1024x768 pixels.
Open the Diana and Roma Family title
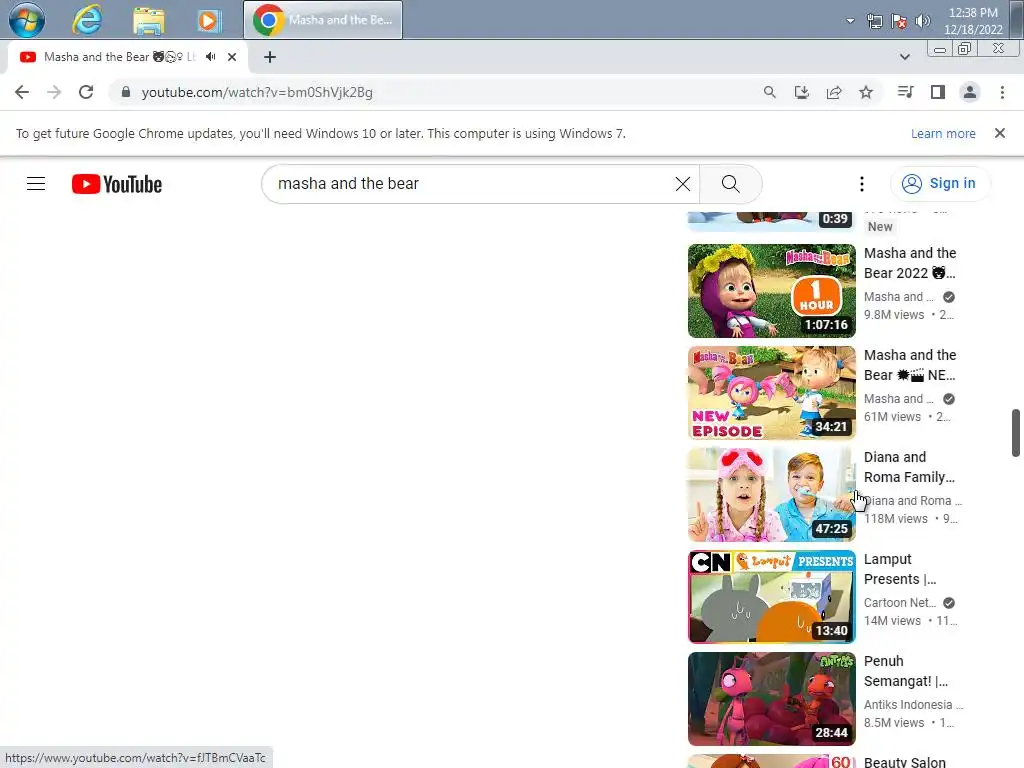910,467
